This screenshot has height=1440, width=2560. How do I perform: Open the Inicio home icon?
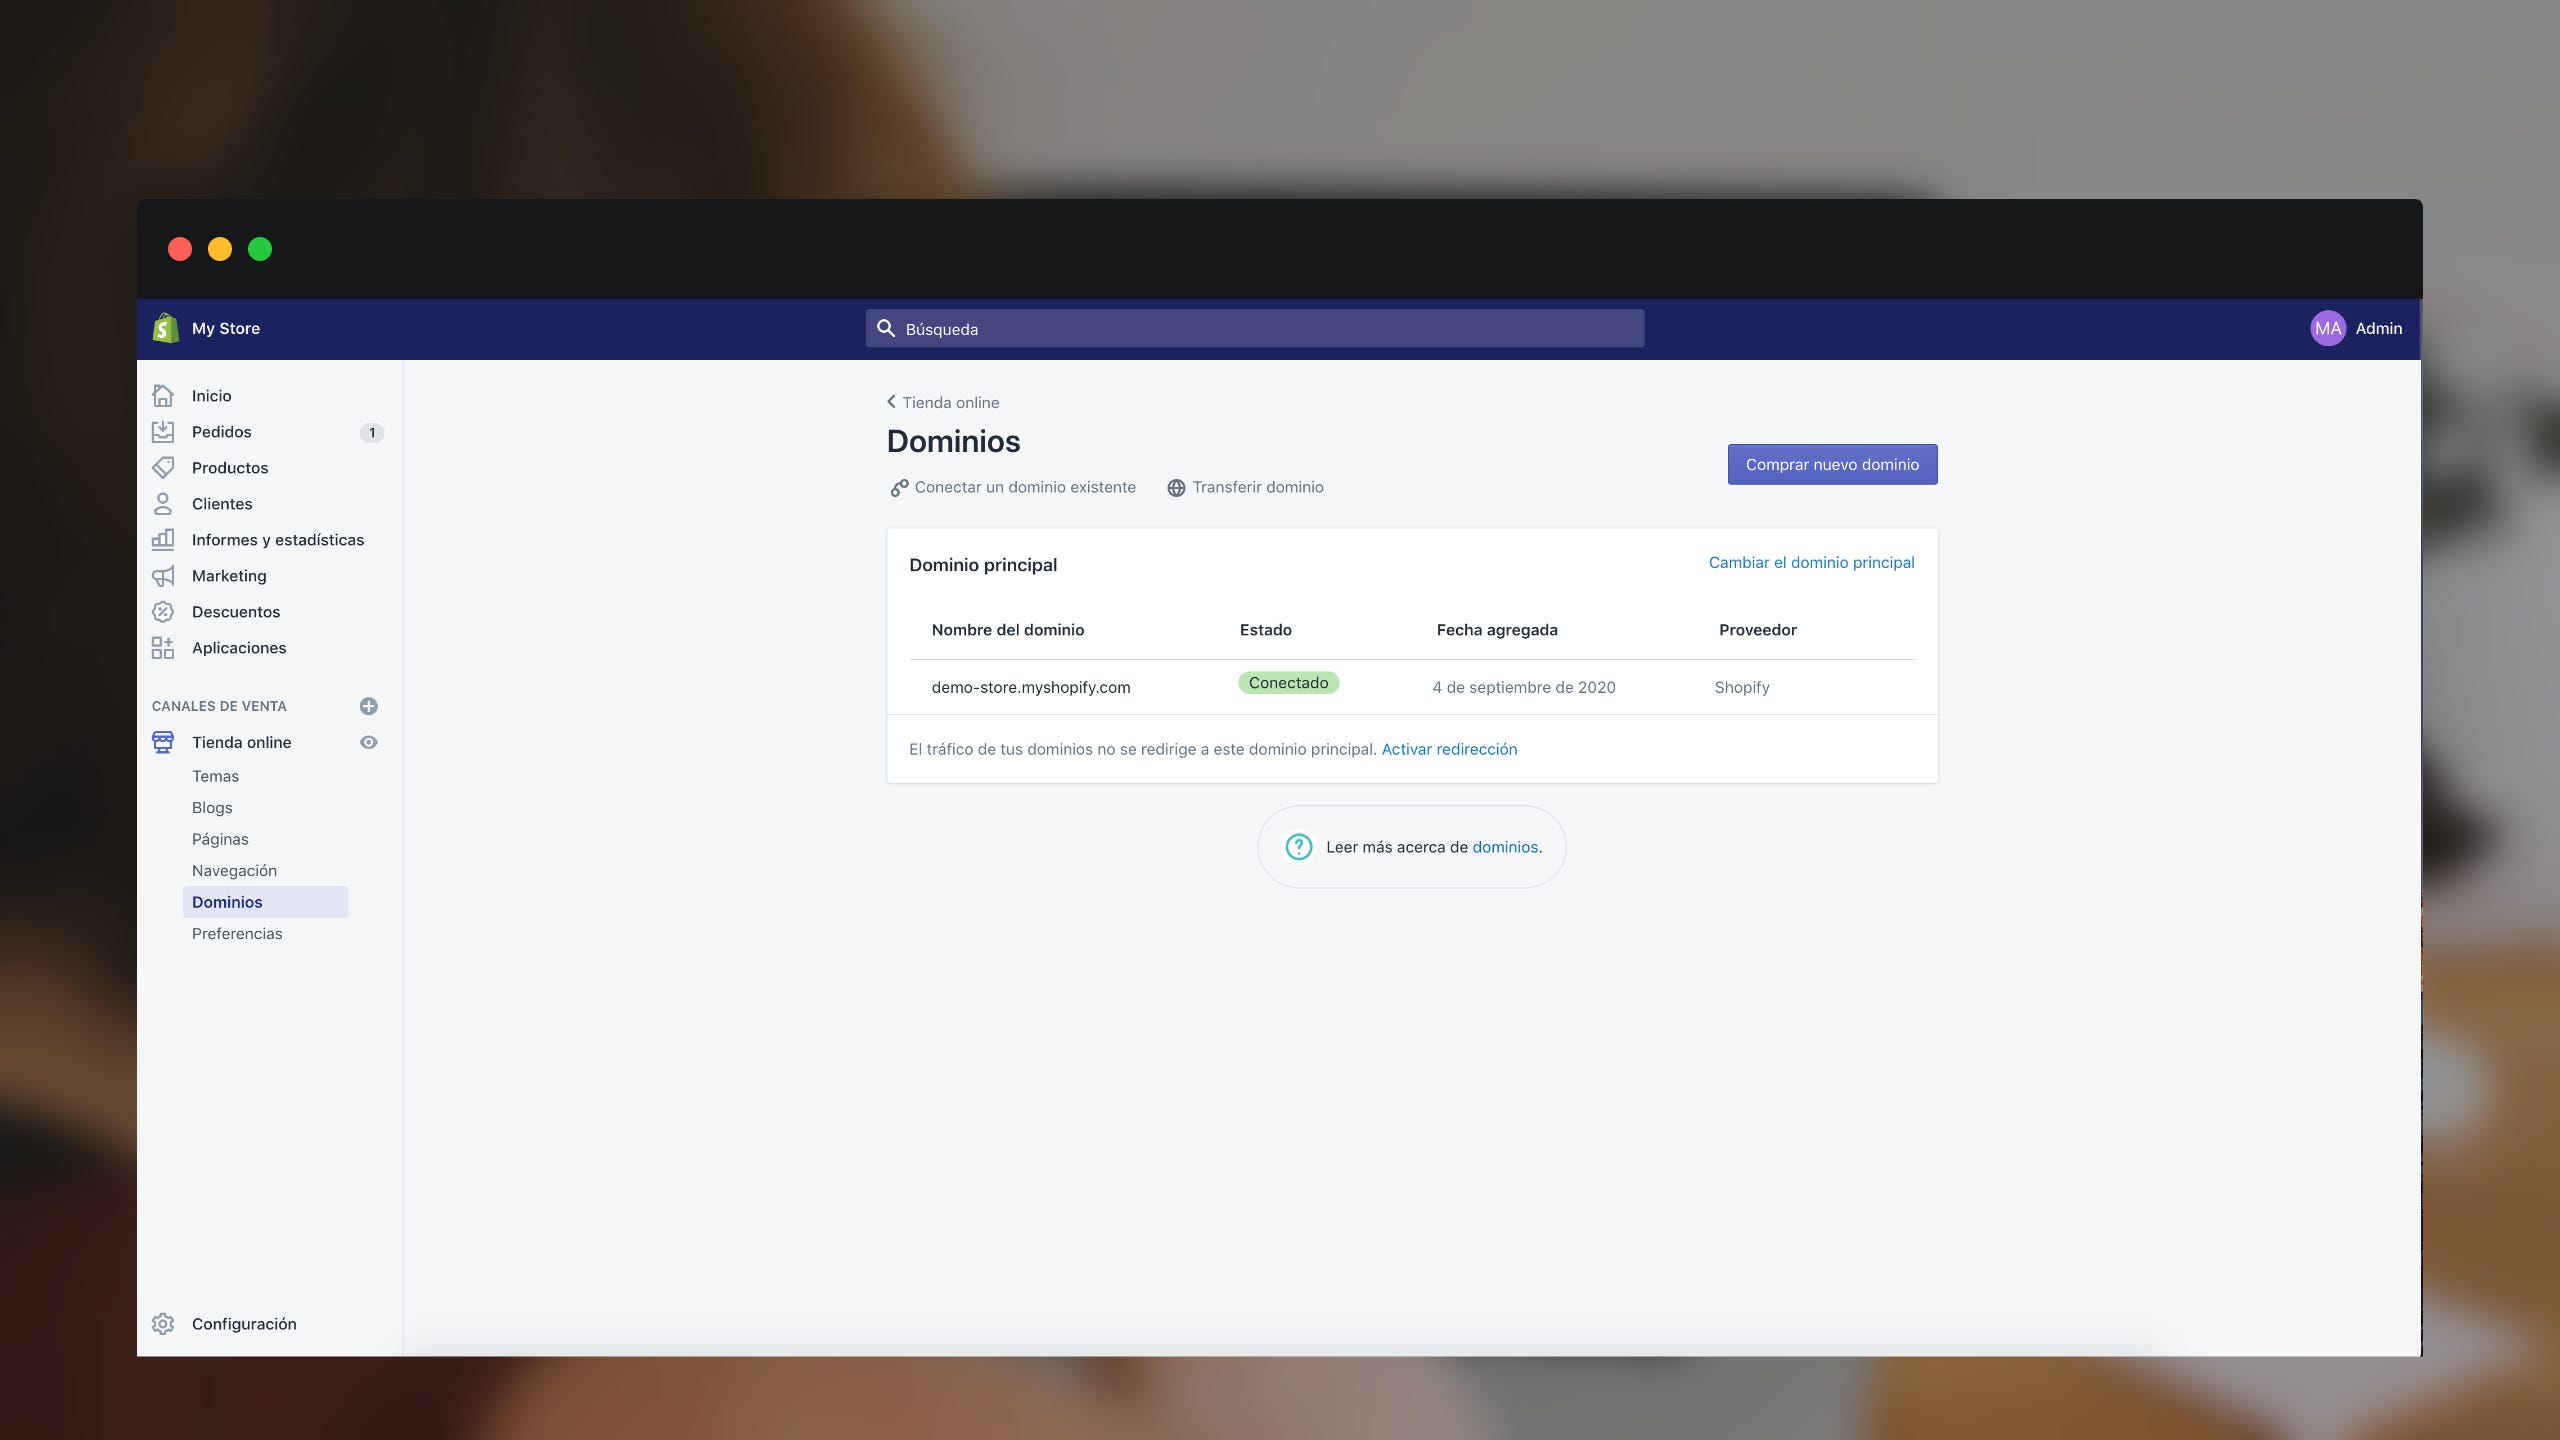[x=163, y=396]
